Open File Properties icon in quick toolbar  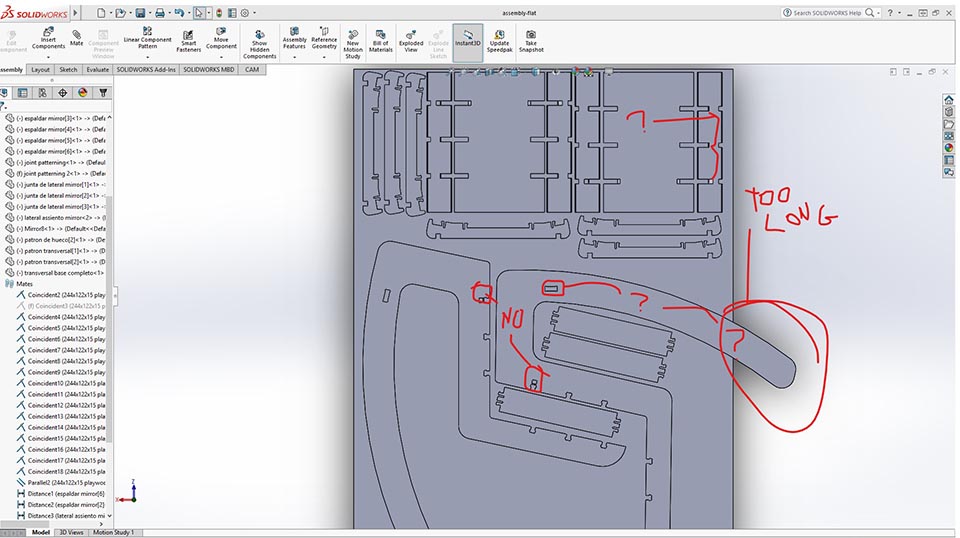tap(232, 12)
